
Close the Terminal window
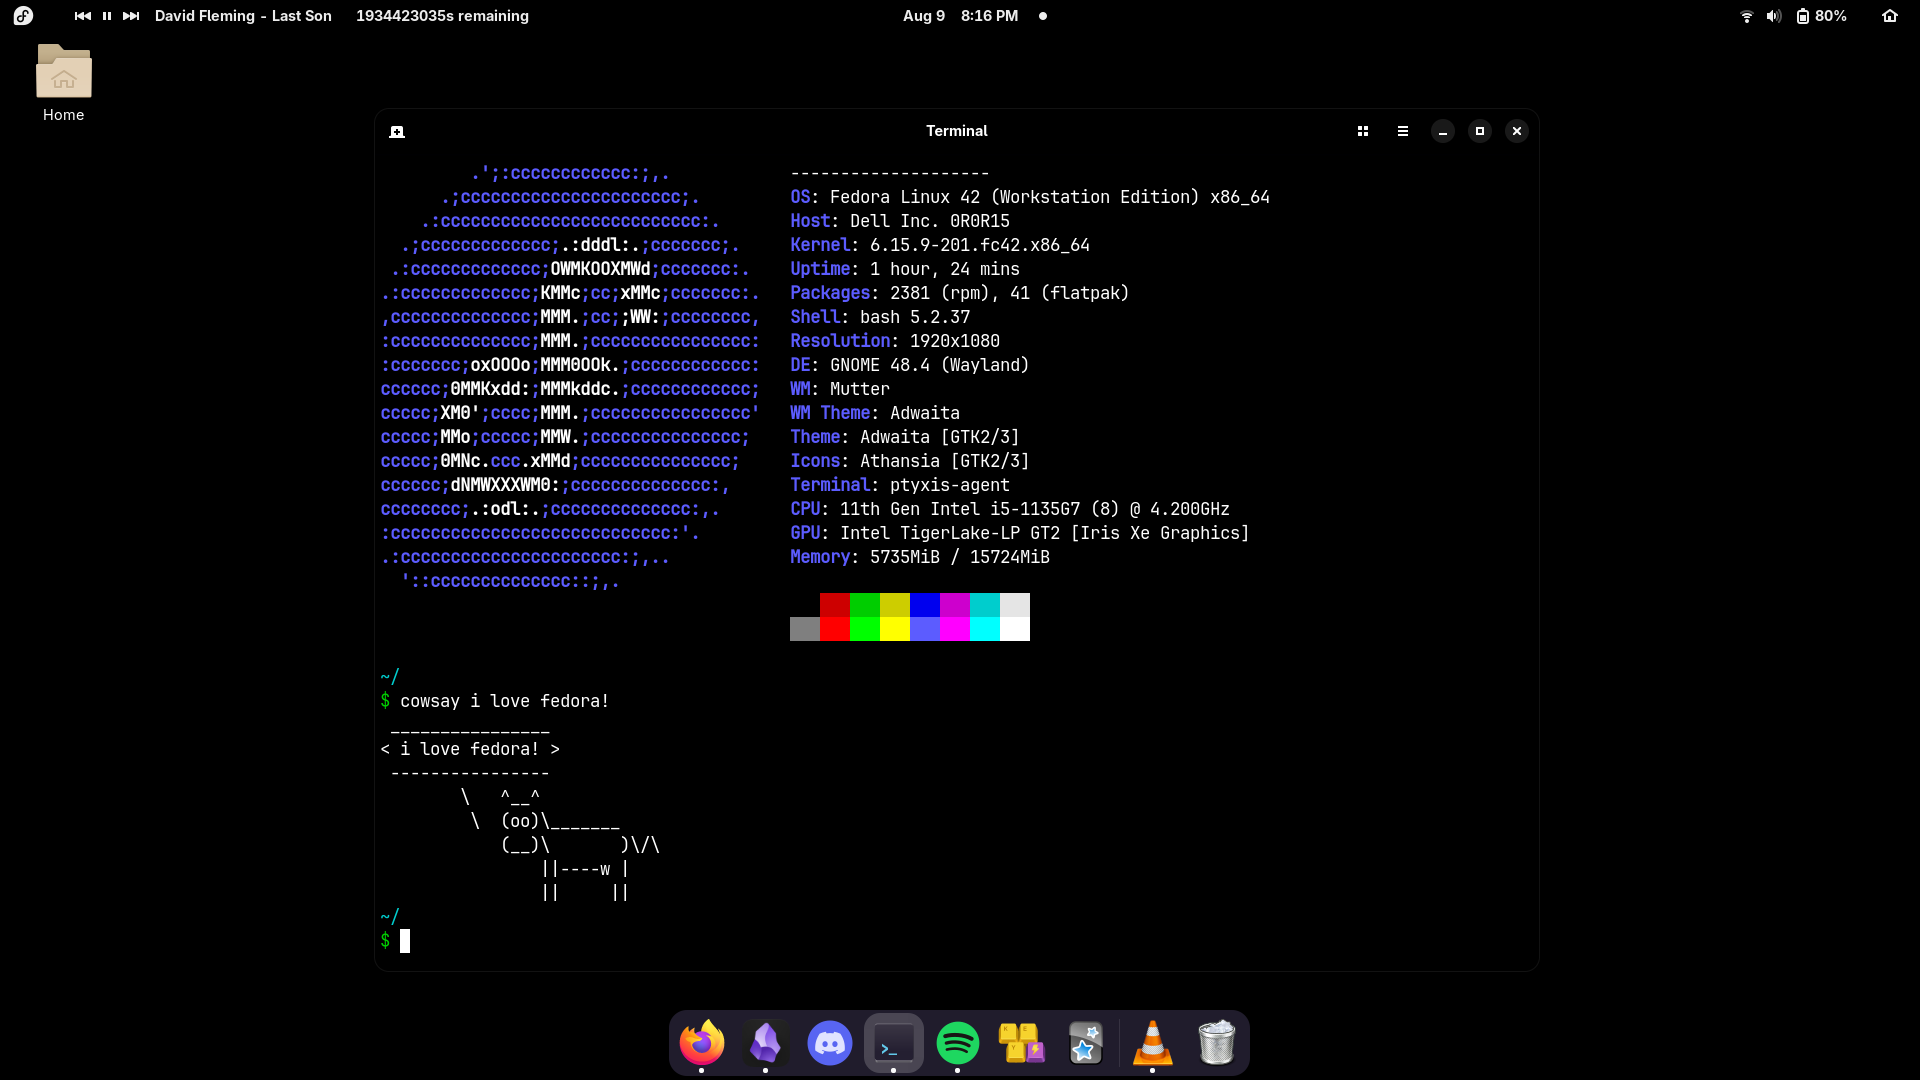click(x=1517, y=131)
